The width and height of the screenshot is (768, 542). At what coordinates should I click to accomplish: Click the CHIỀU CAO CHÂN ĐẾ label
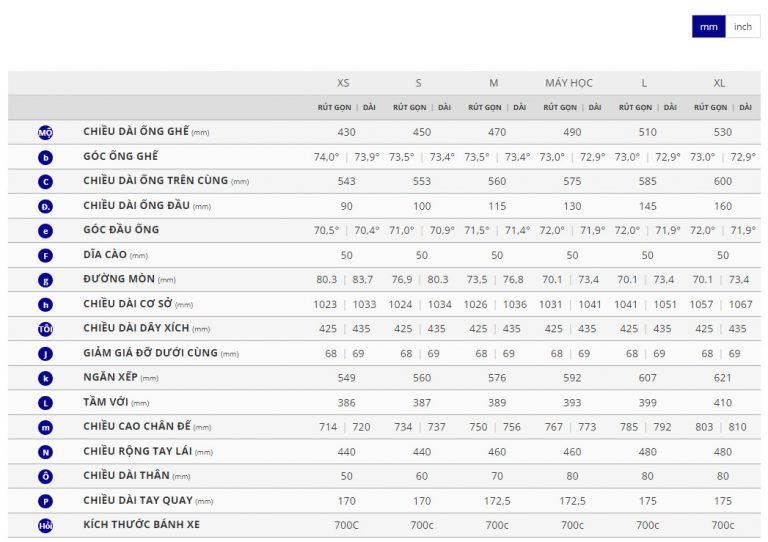[137, 426]
